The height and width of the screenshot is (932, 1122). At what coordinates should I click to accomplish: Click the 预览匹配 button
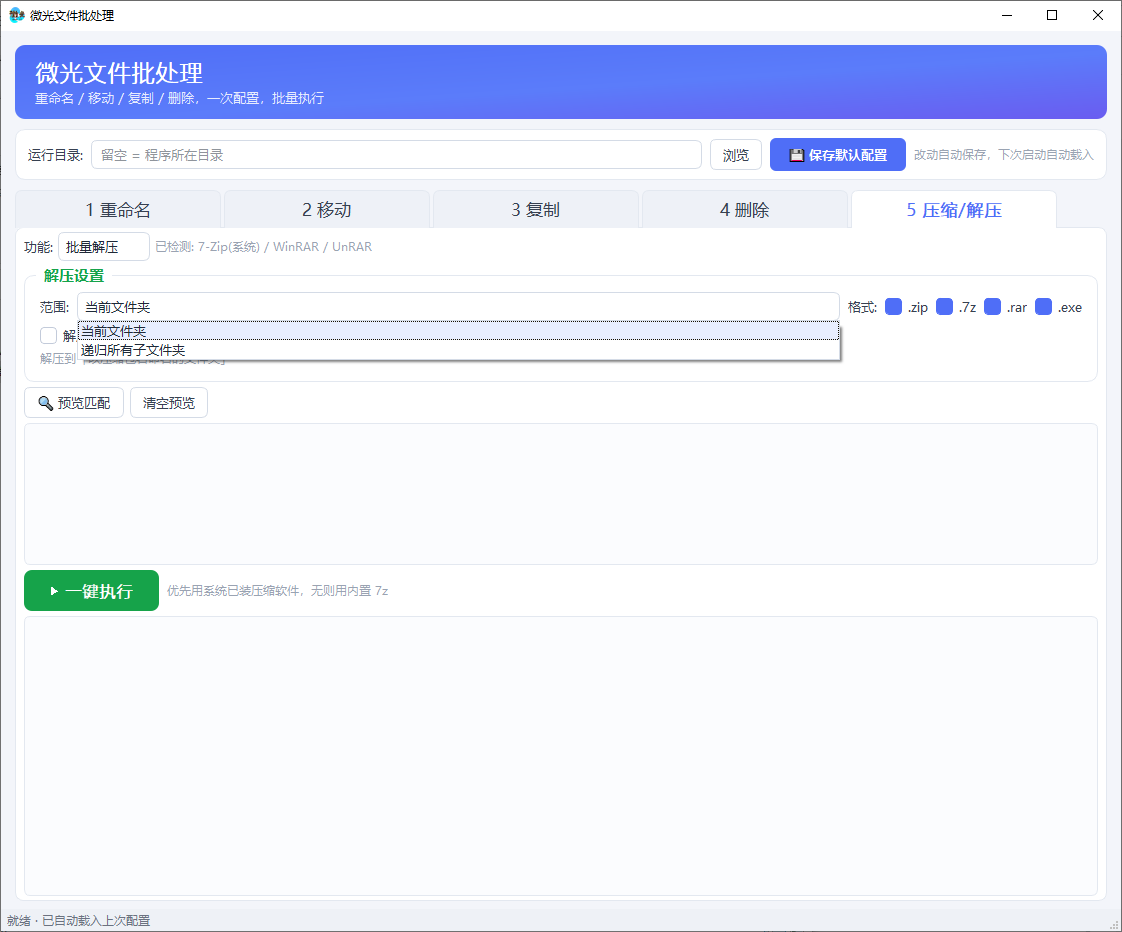coord(74,403)
